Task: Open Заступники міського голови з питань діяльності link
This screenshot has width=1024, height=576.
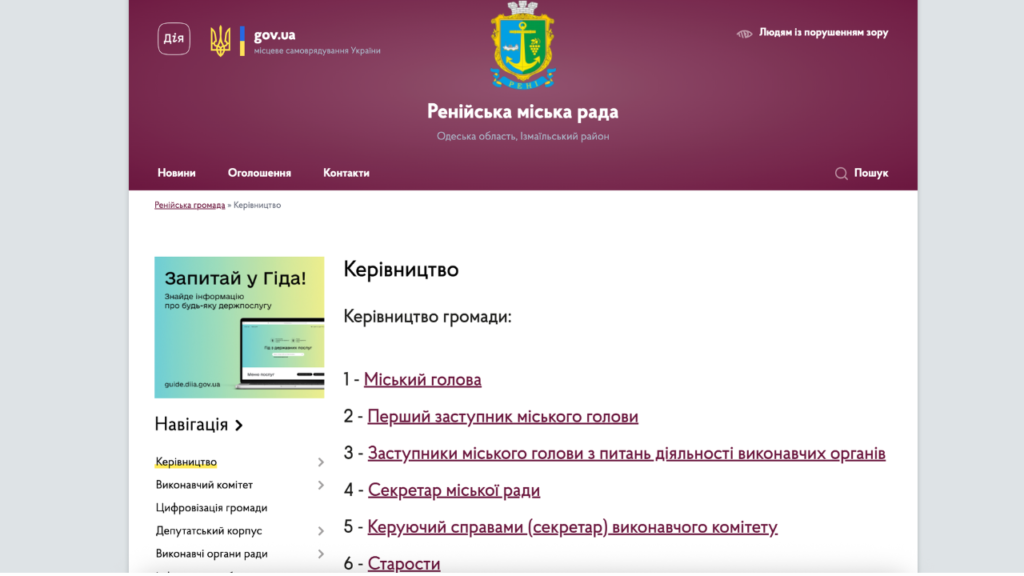Action: click(x=626, y=453)
